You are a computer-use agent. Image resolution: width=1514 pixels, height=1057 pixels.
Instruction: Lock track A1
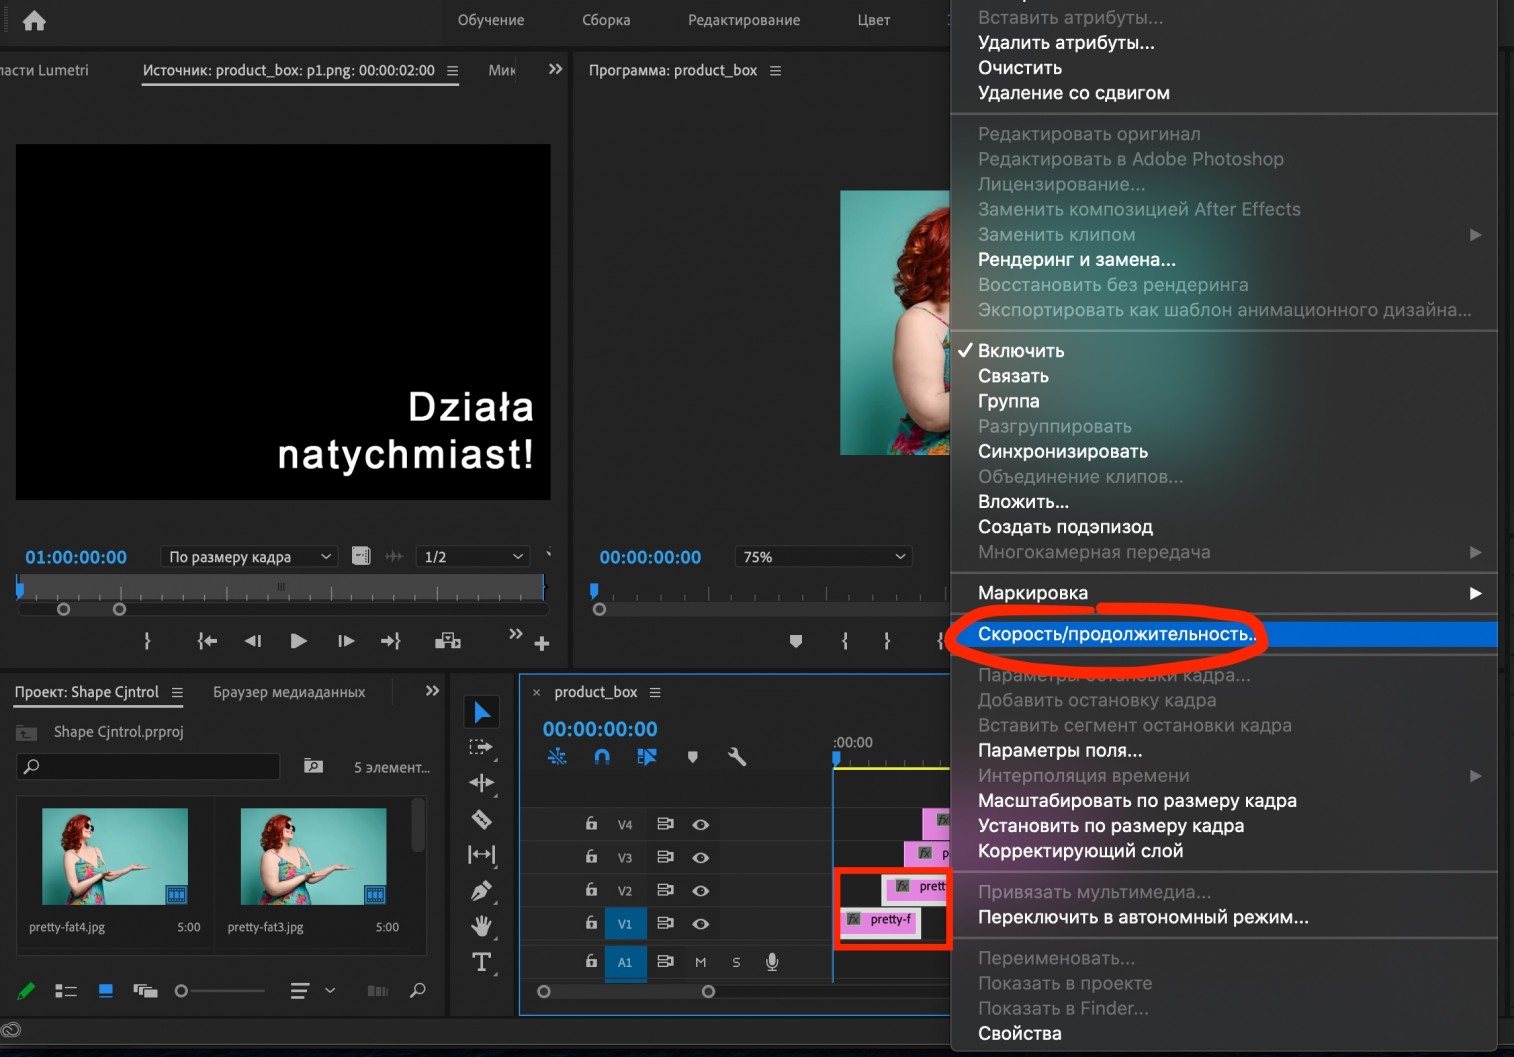pyautogui.click(x=591, y=961)
